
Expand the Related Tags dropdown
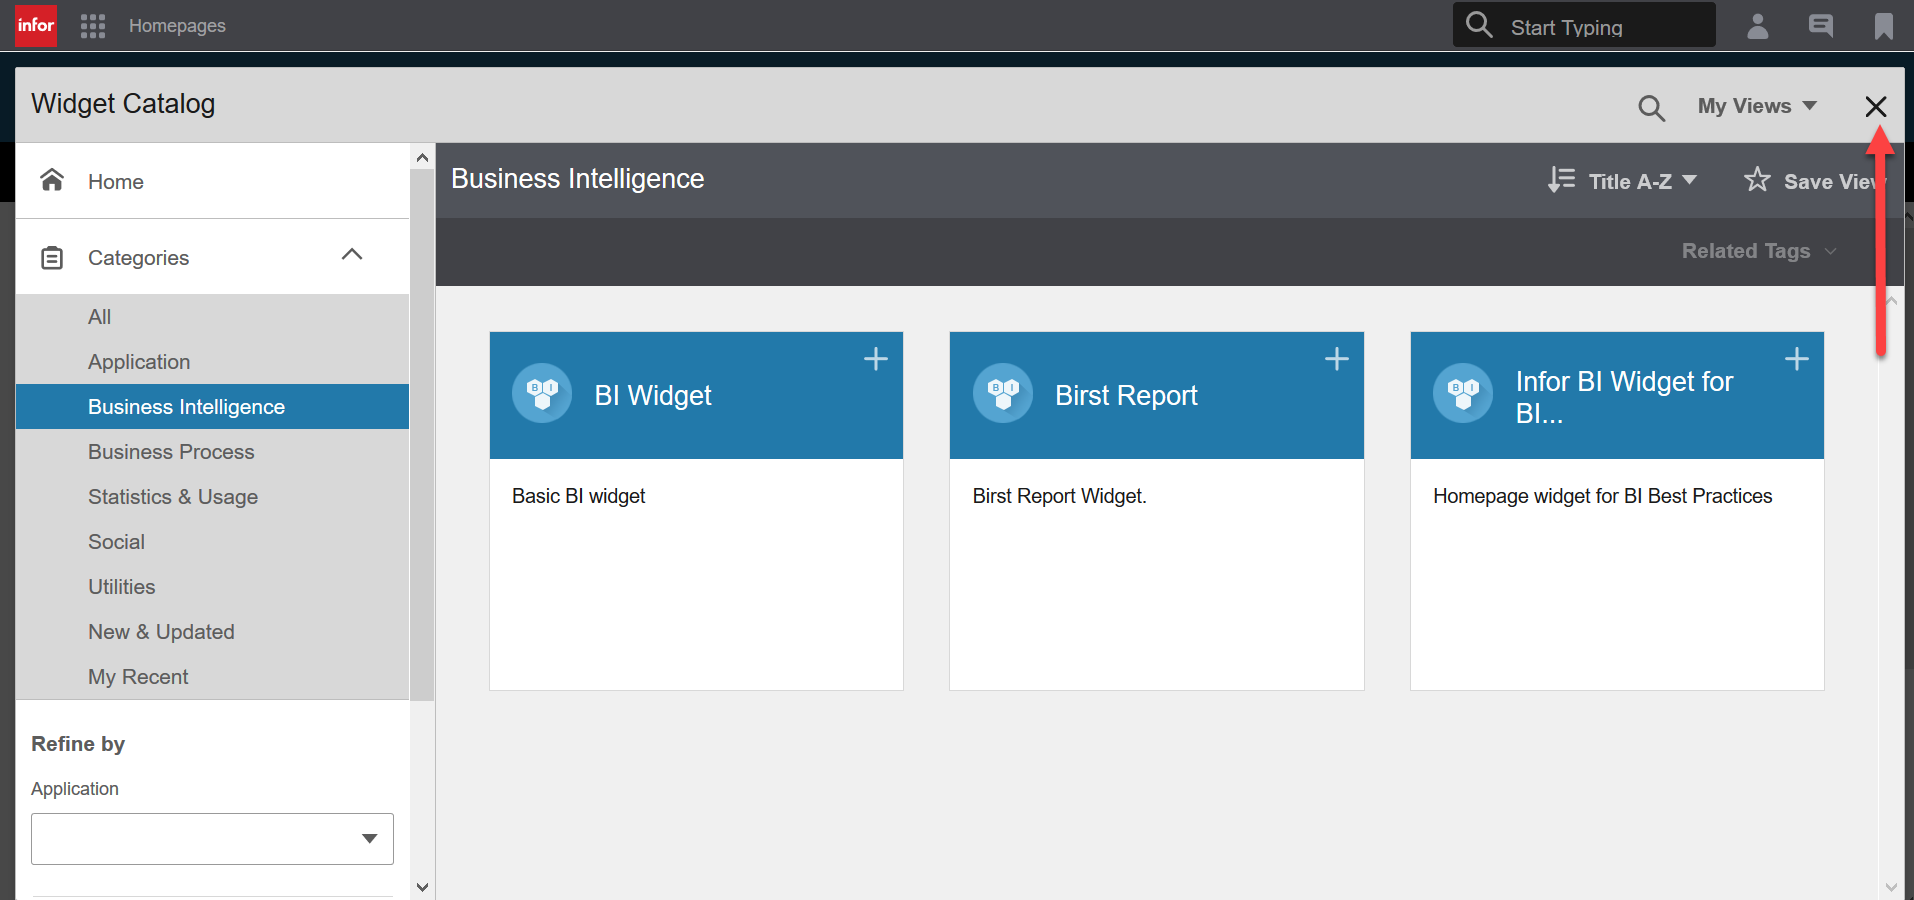tap(1759, 251)
